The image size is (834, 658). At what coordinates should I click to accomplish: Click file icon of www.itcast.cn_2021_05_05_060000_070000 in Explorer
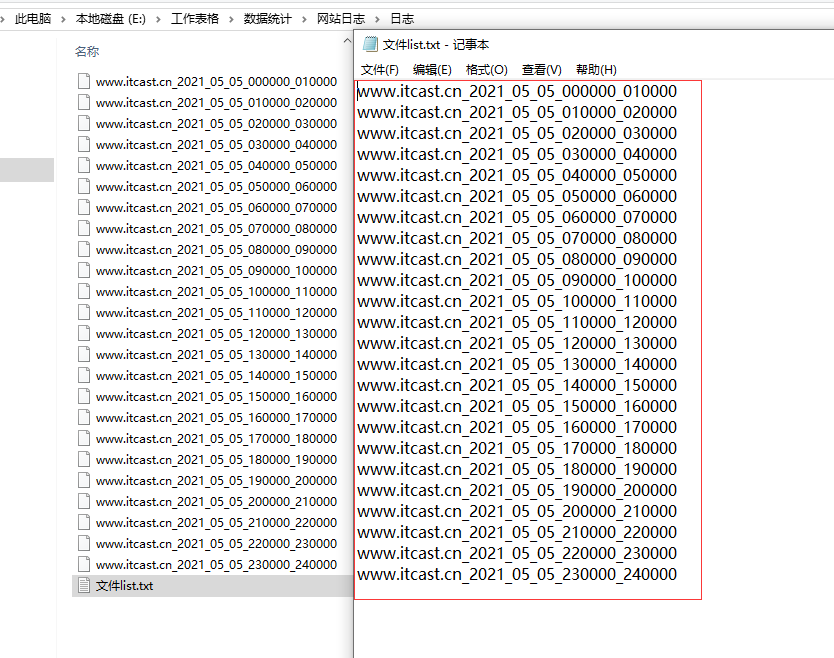[x=84, y=207]
